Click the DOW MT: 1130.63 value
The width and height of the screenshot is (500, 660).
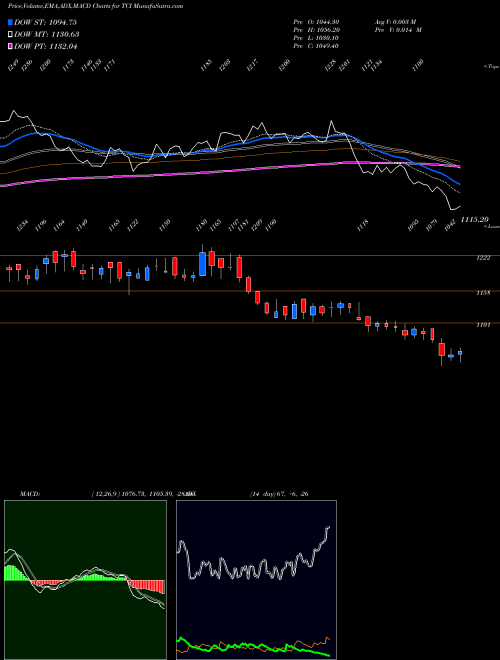[x=47, y=35]
